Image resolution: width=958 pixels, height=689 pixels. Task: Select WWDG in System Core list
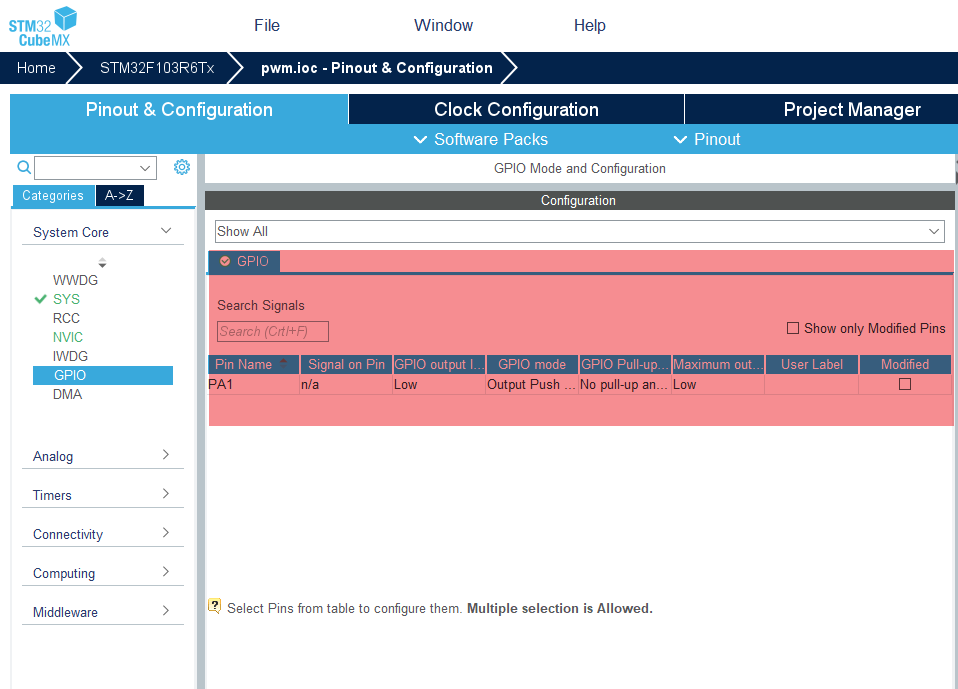(x=75, y=280)
